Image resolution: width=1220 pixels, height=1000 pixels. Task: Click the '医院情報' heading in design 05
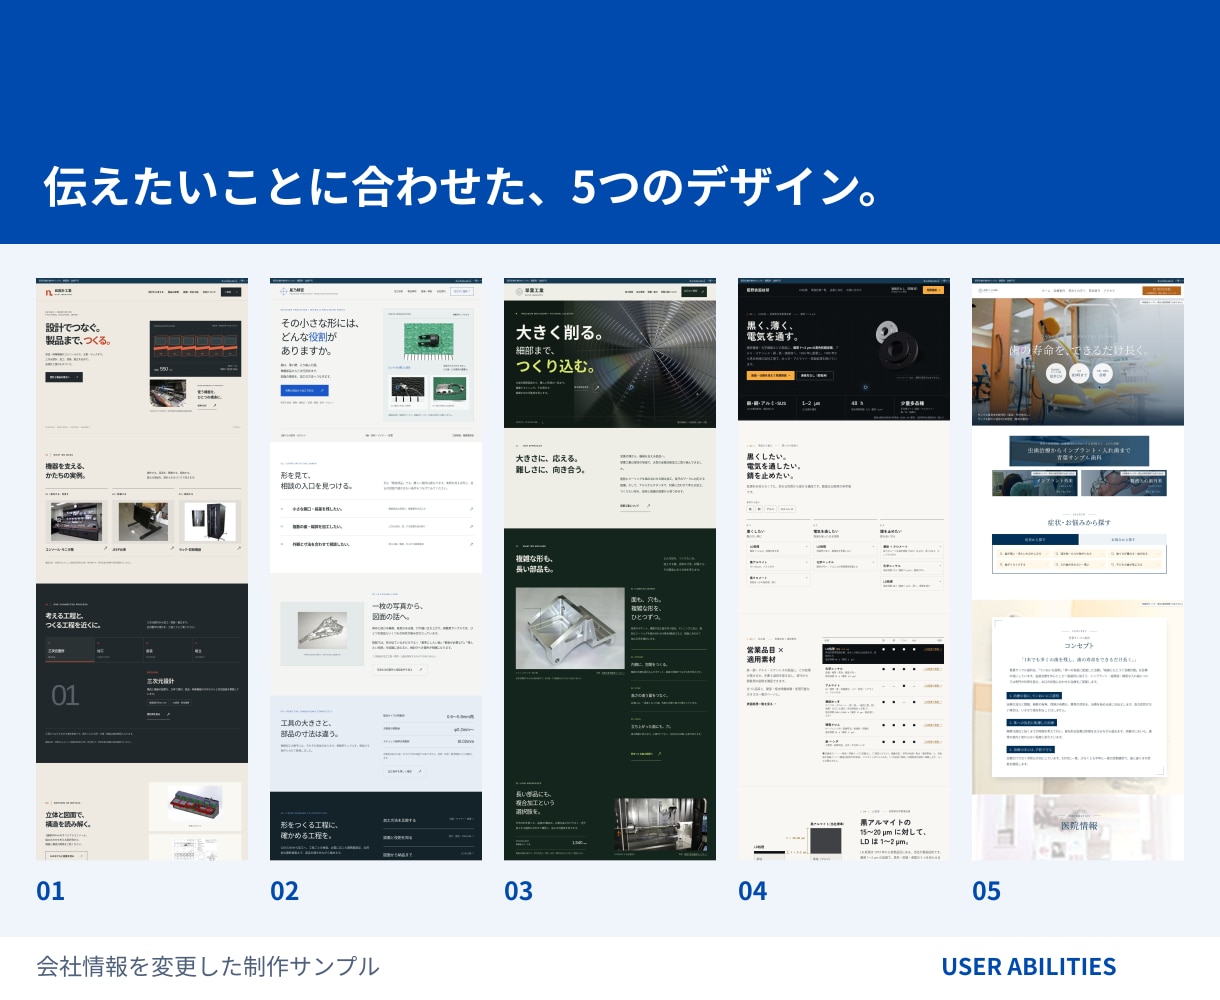[x=1078, y=826]
